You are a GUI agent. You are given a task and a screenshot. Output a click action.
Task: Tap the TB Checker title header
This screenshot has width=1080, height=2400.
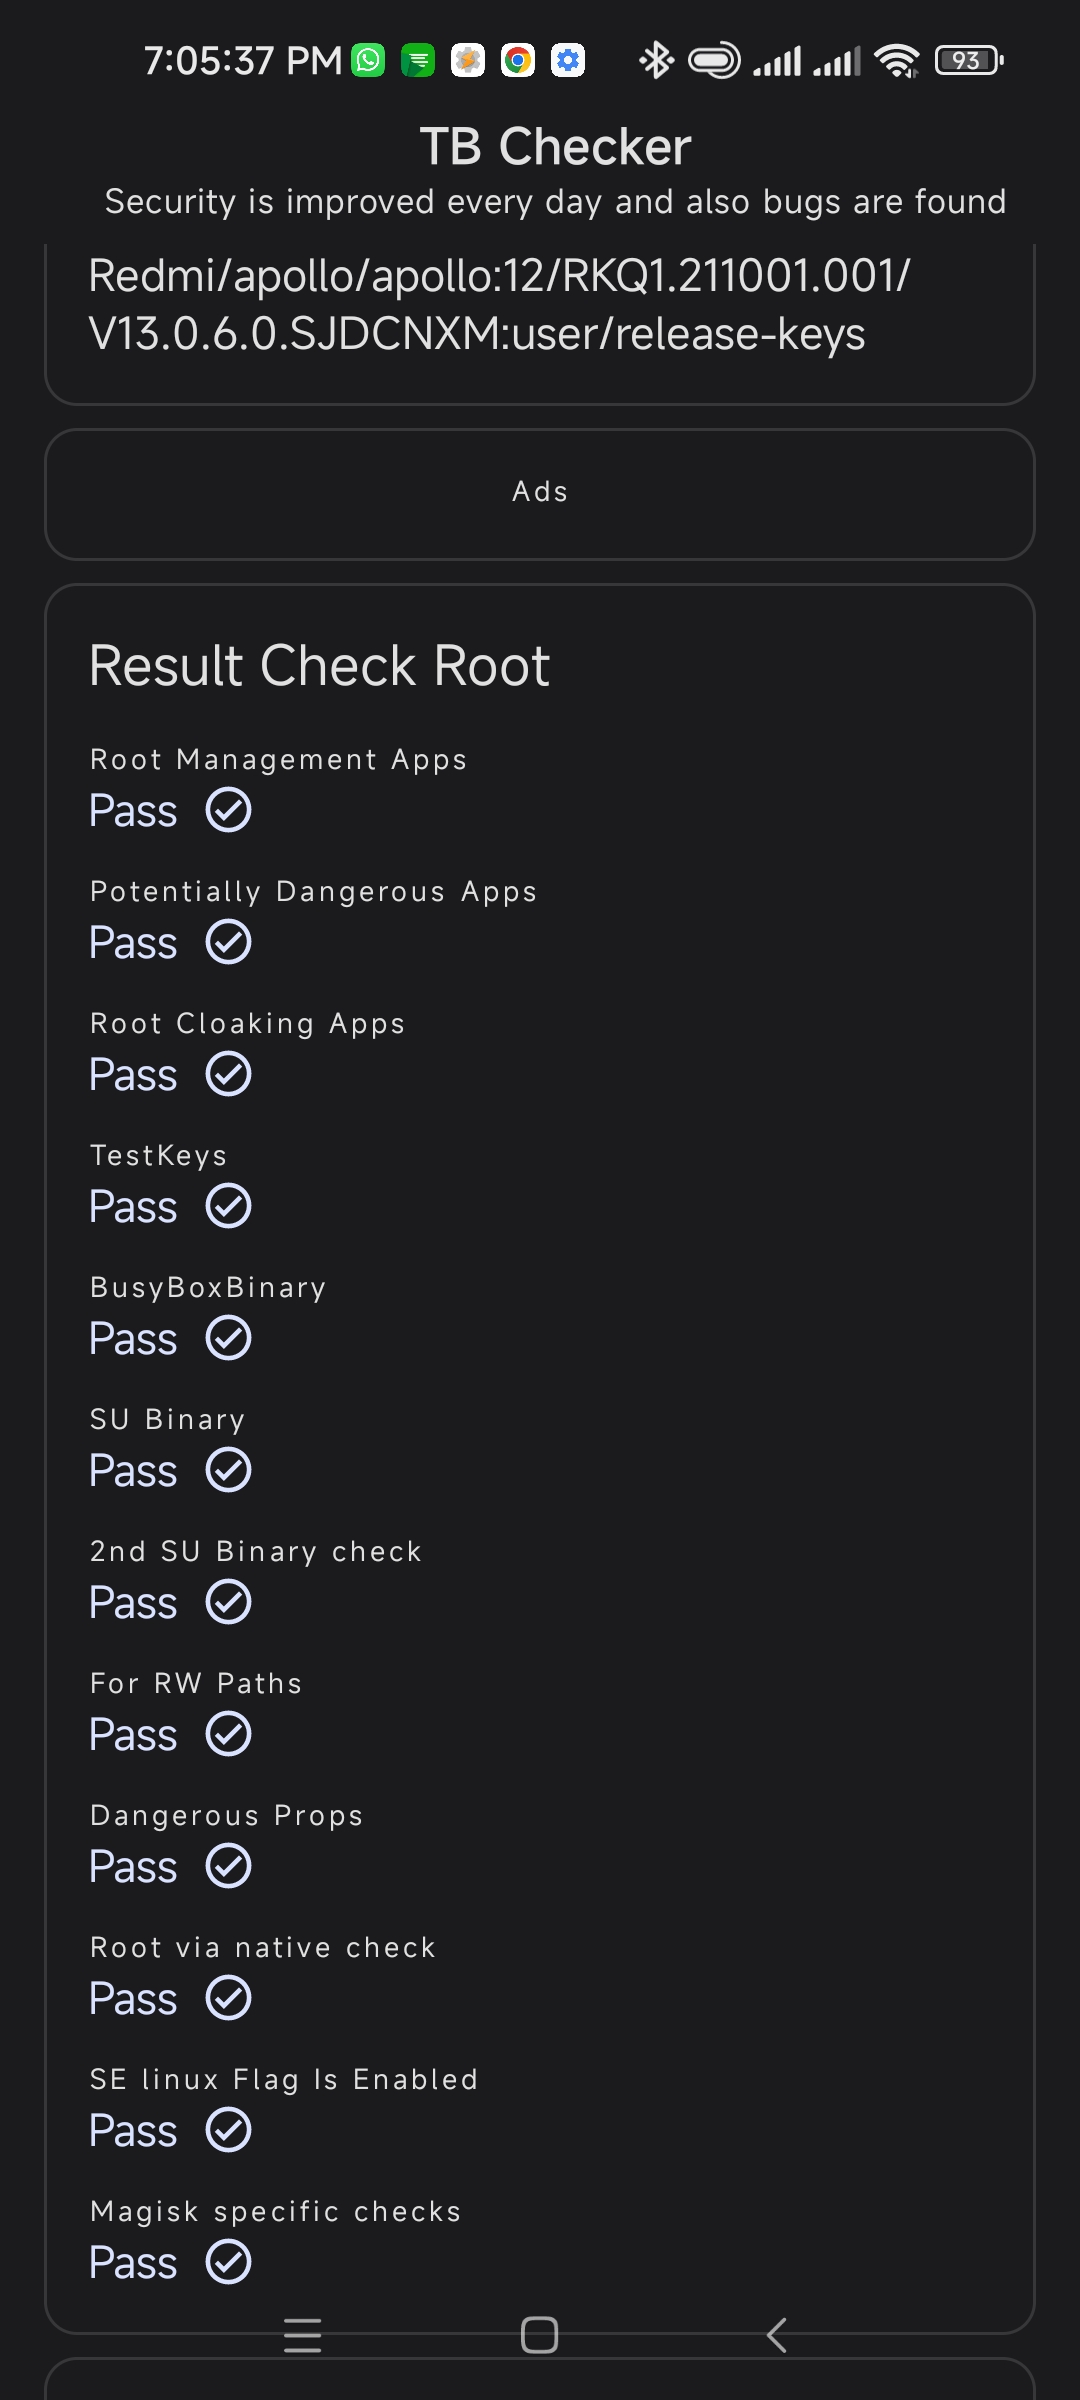(555, 147)
